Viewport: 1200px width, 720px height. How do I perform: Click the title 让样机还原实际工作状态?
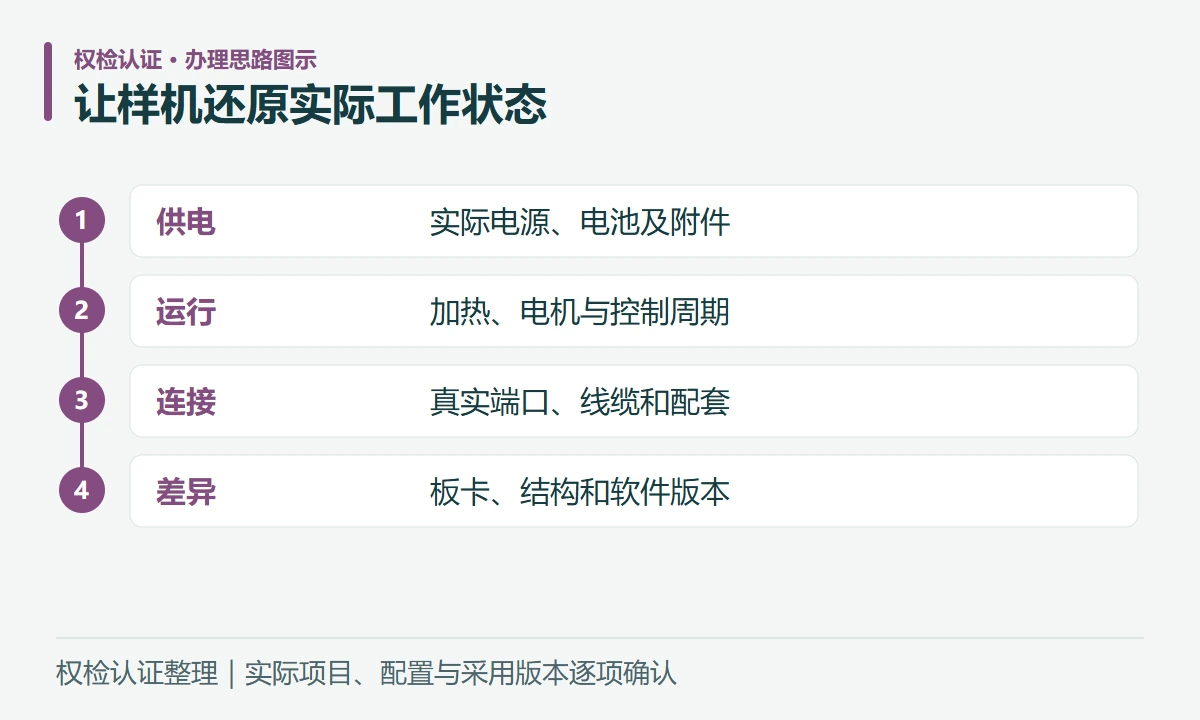311,104
